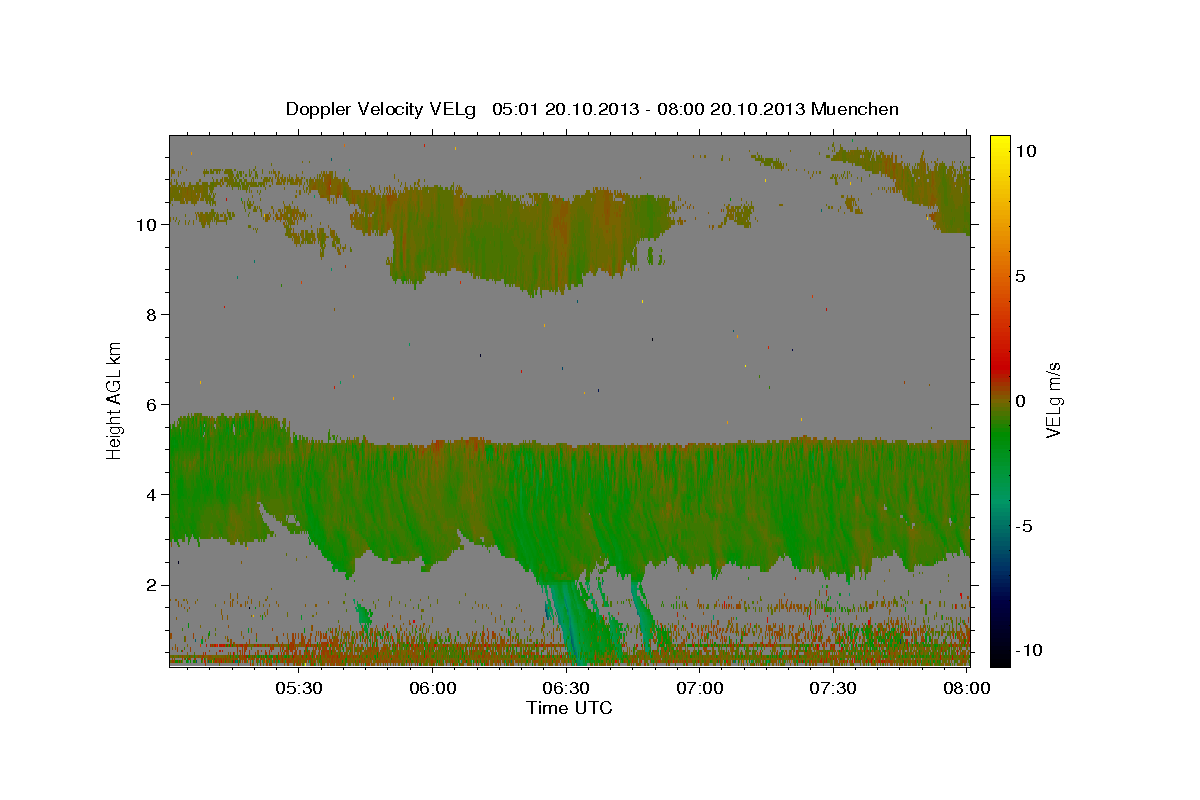1200x800 pixels.
Task: Click the height tick label 6
Action: click(149, 405)
